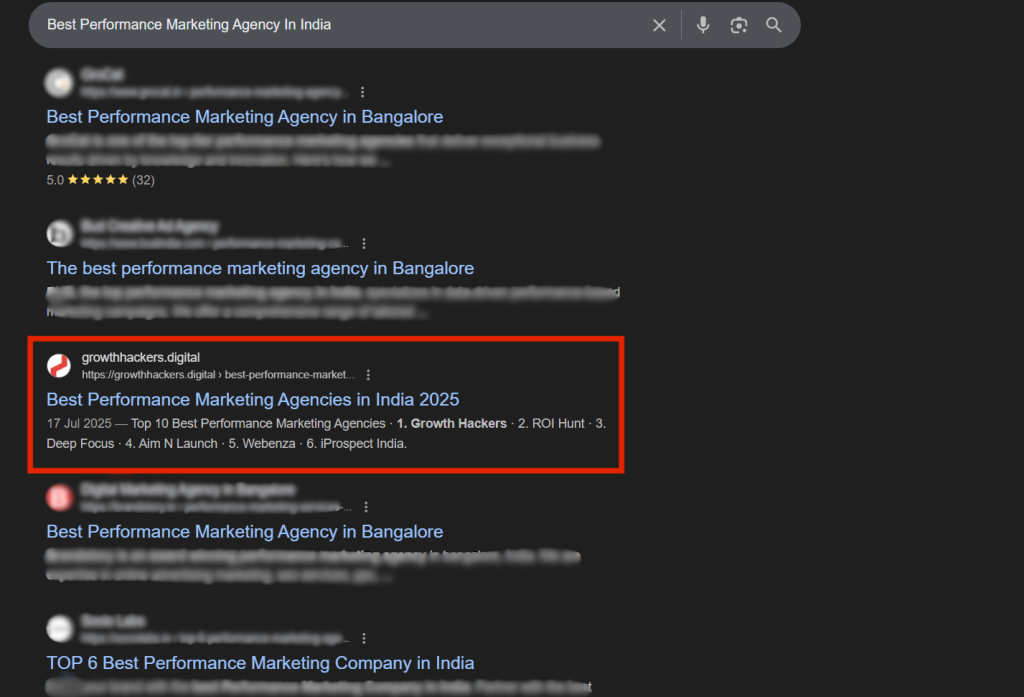Viewport: 1024px width, 697px height.
Task: Click the red favicon of the Digital Marketing Agency result
Action: tap(59, 498)
